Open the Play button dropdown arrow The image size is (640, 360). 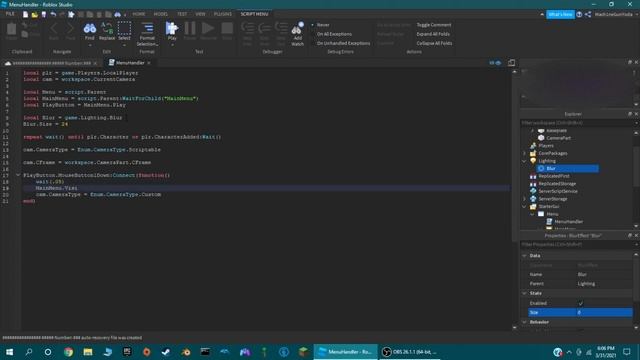tap(172, 45)
